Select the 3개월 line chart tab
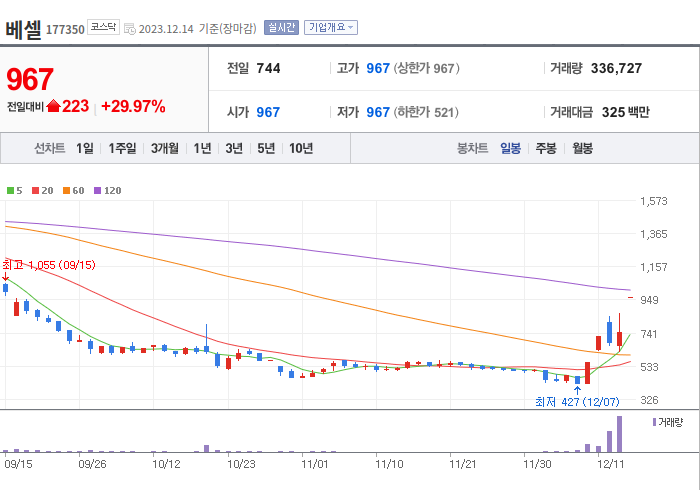Screen dimensions: 700x490 click(165, 148)
